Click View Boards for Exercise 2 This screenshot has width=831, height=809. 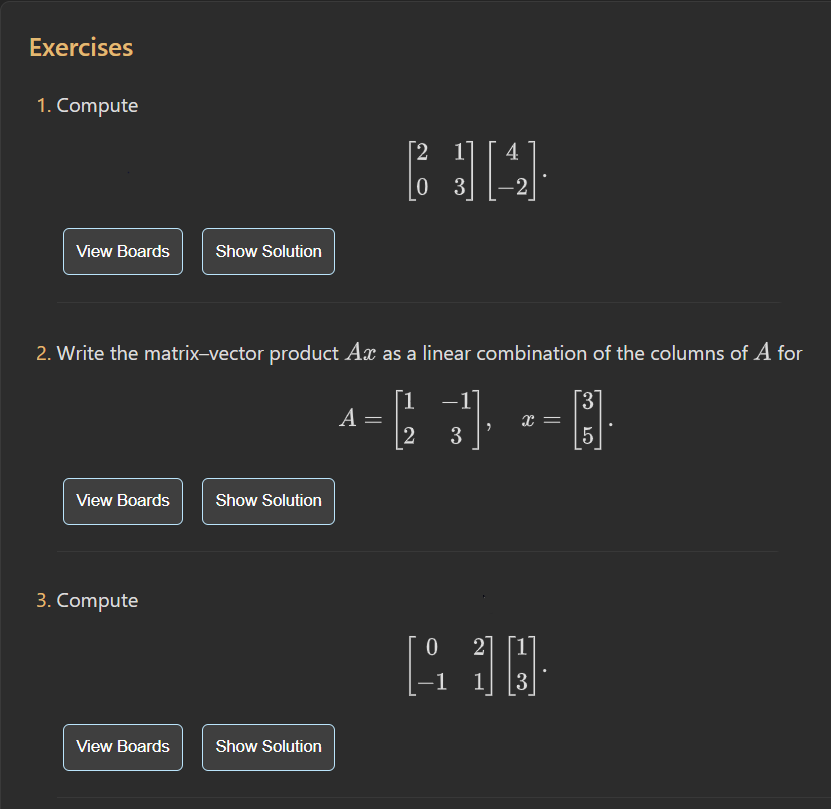click(x=122, y=501)
